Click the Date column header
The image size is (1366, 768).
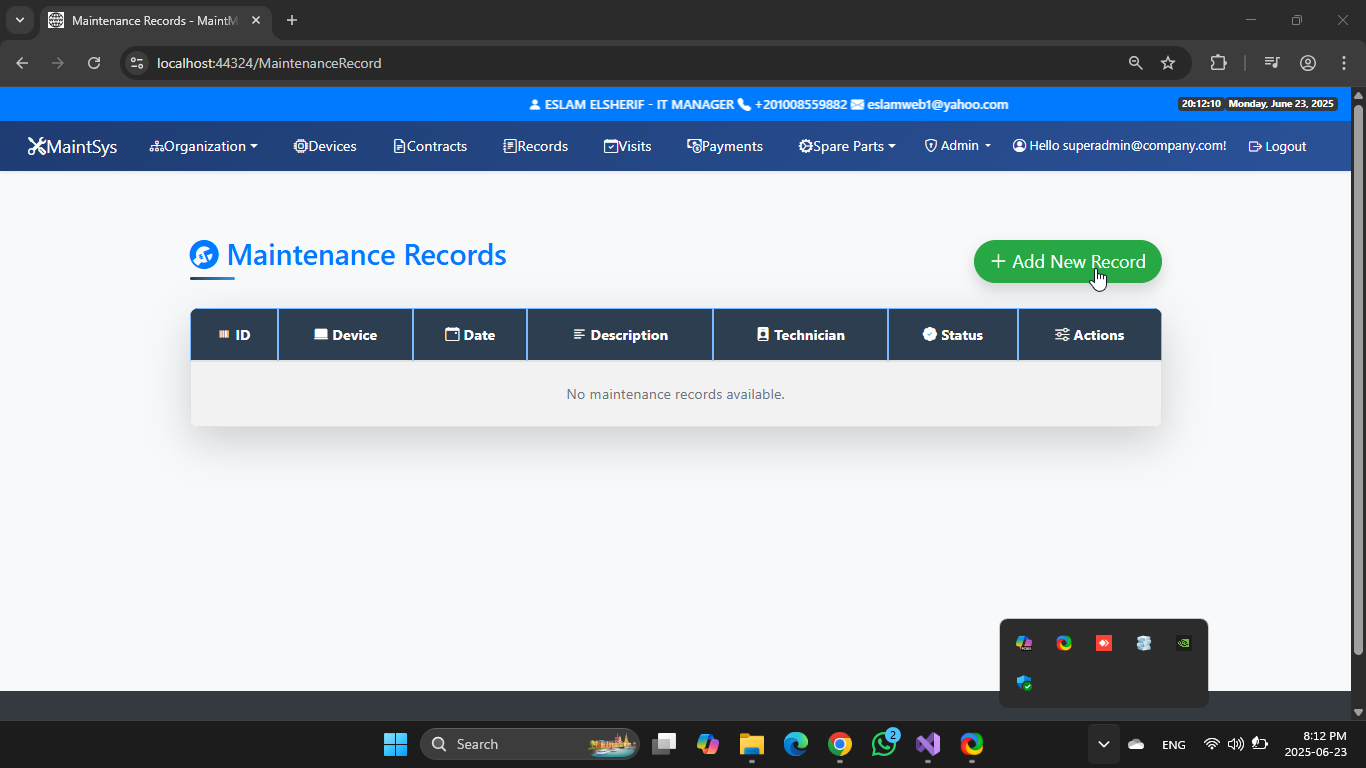tap(470, 335)
